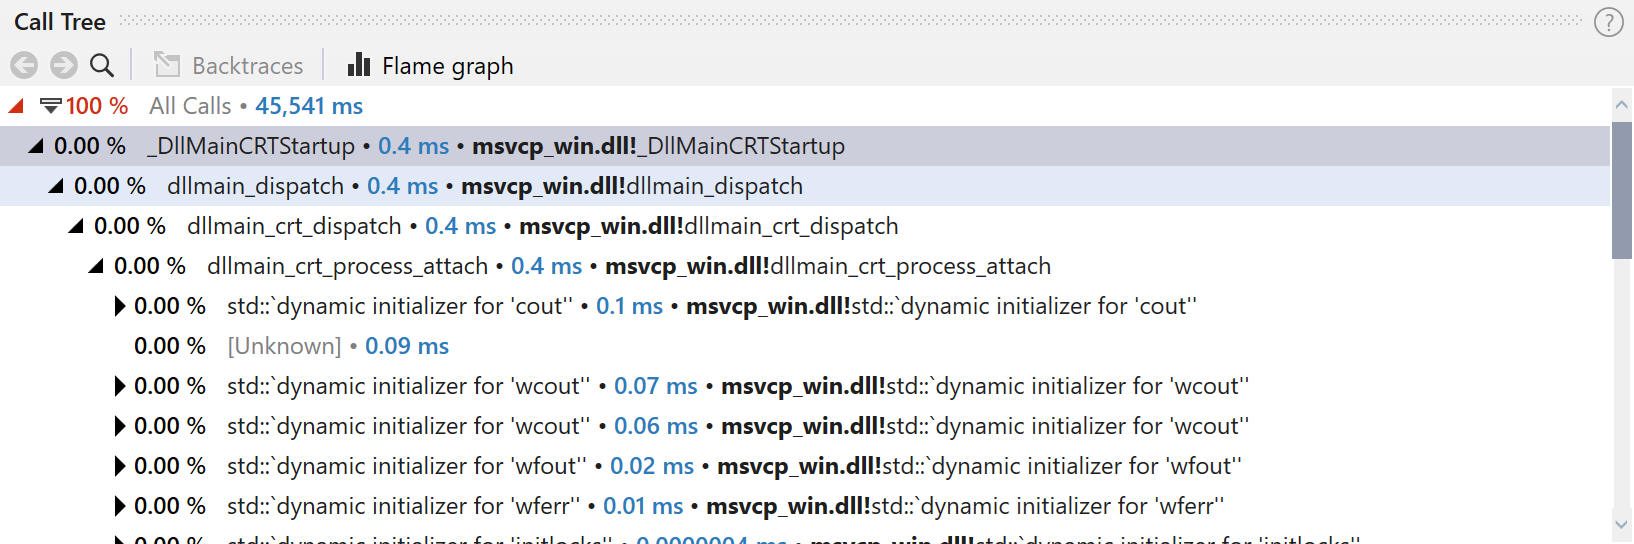The image size is (1634, 544).
Task: Expand the 'wcout' initializer taking 0.07 ms
Action: pos(120,386)
